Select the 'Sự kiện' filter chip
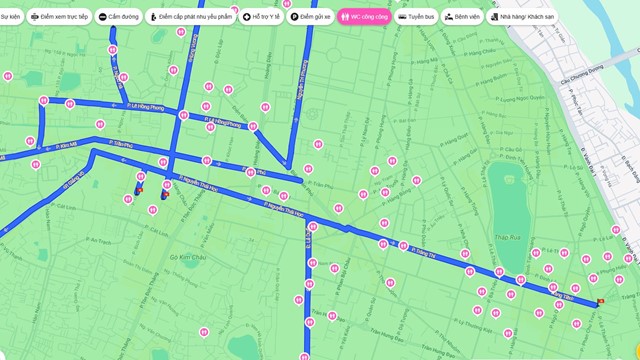 tap(11, 17)
